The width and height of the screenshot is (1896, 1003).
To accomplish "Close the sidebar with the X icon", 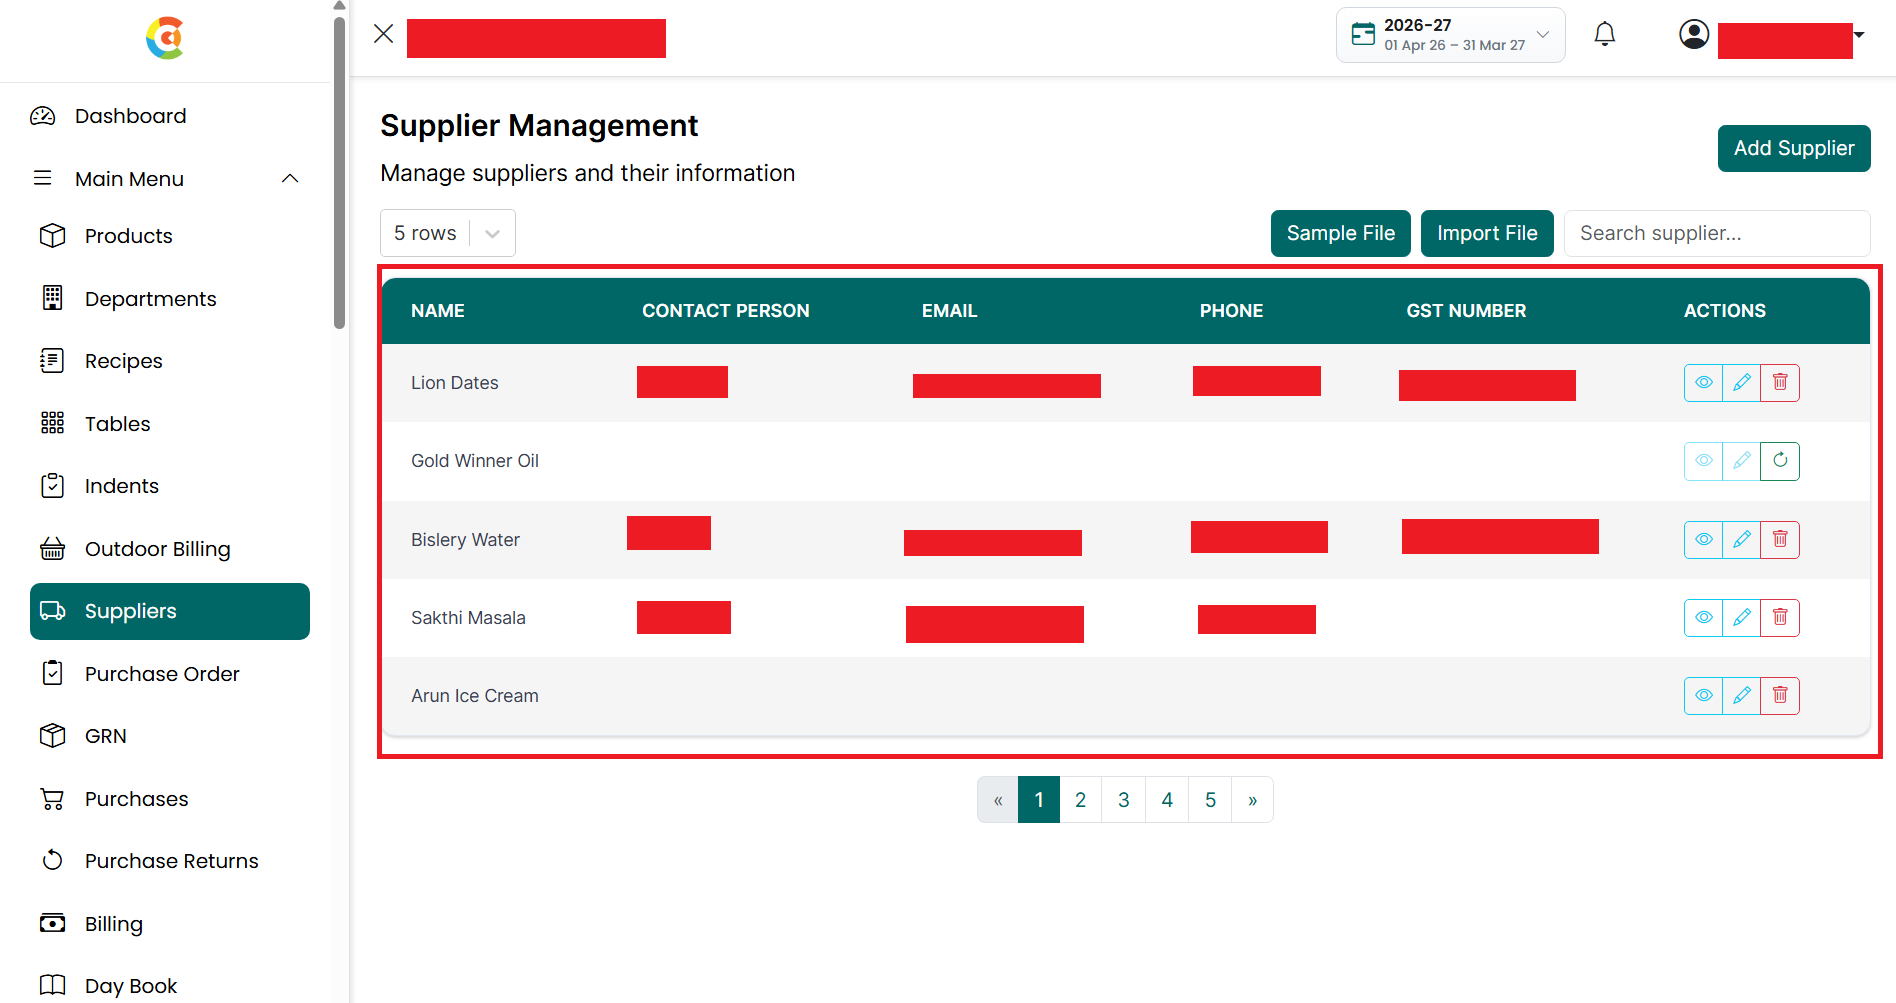I will coord(383,34).
